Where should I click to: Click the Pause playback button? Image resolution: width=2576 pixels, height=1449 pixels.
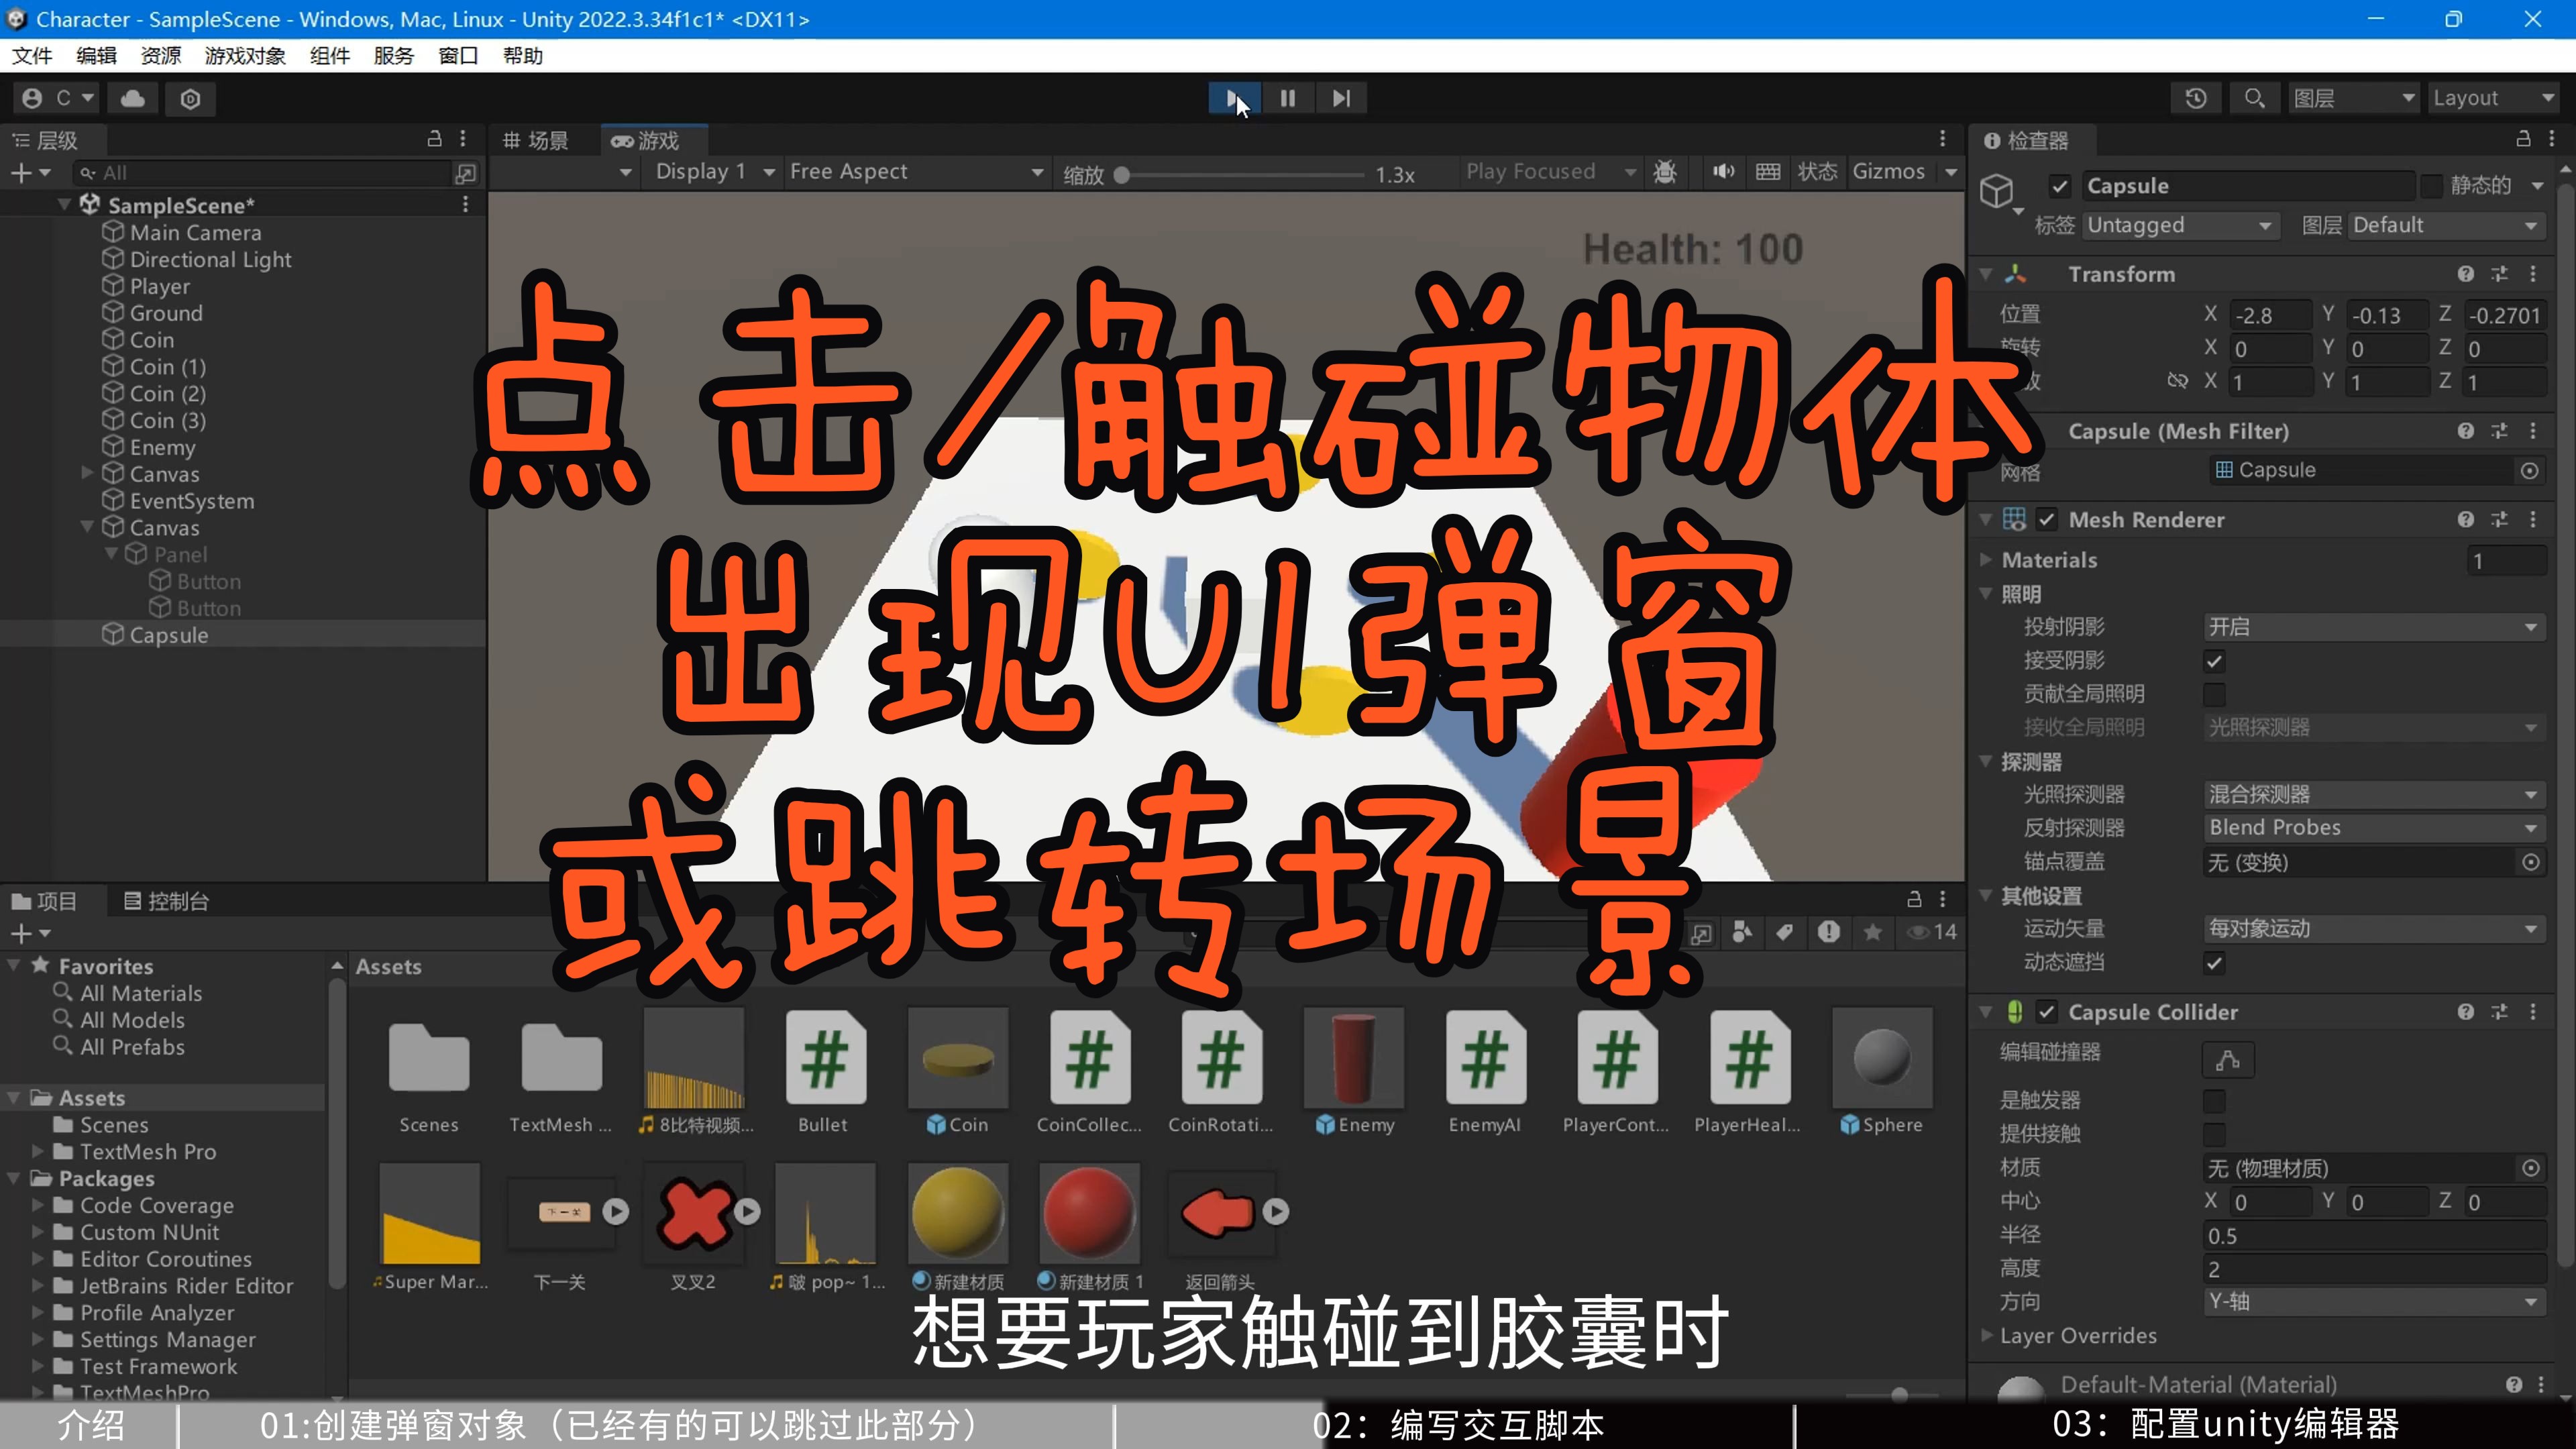point(1287,98)
